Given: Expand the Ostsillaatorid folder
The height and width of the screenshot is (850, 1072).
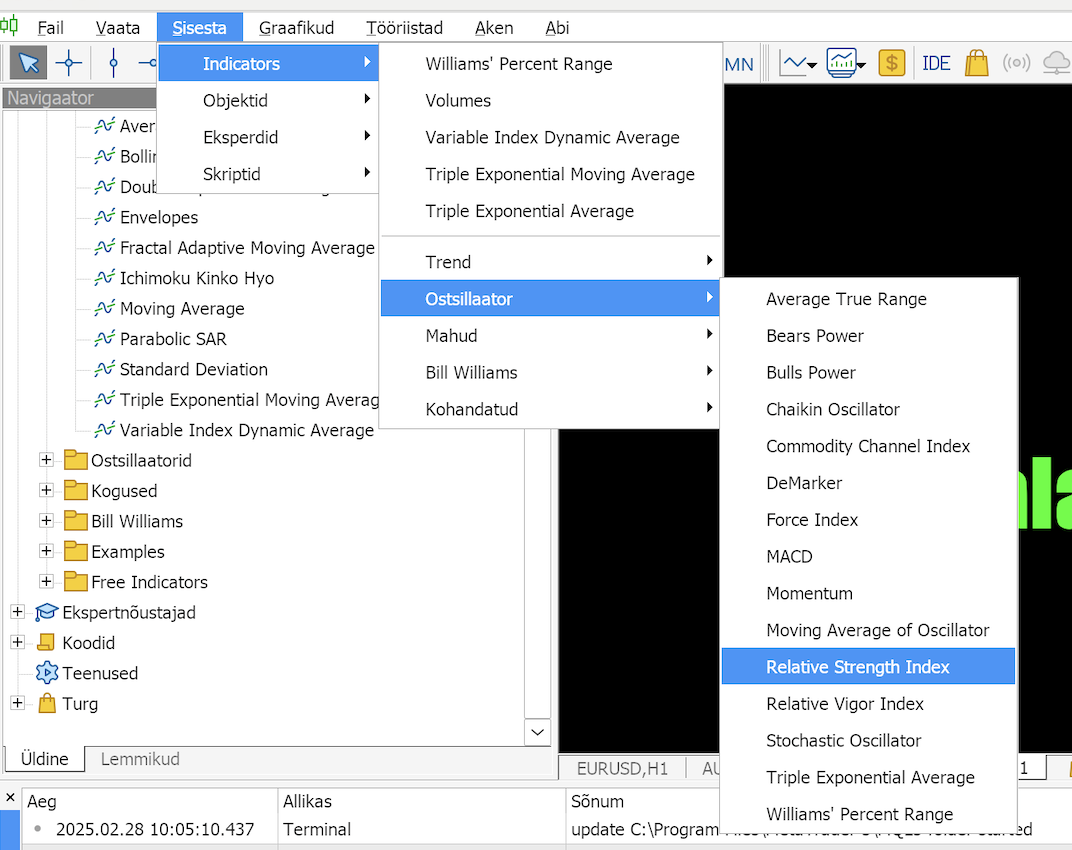Looking at the screenshot, I should point(46,460).
